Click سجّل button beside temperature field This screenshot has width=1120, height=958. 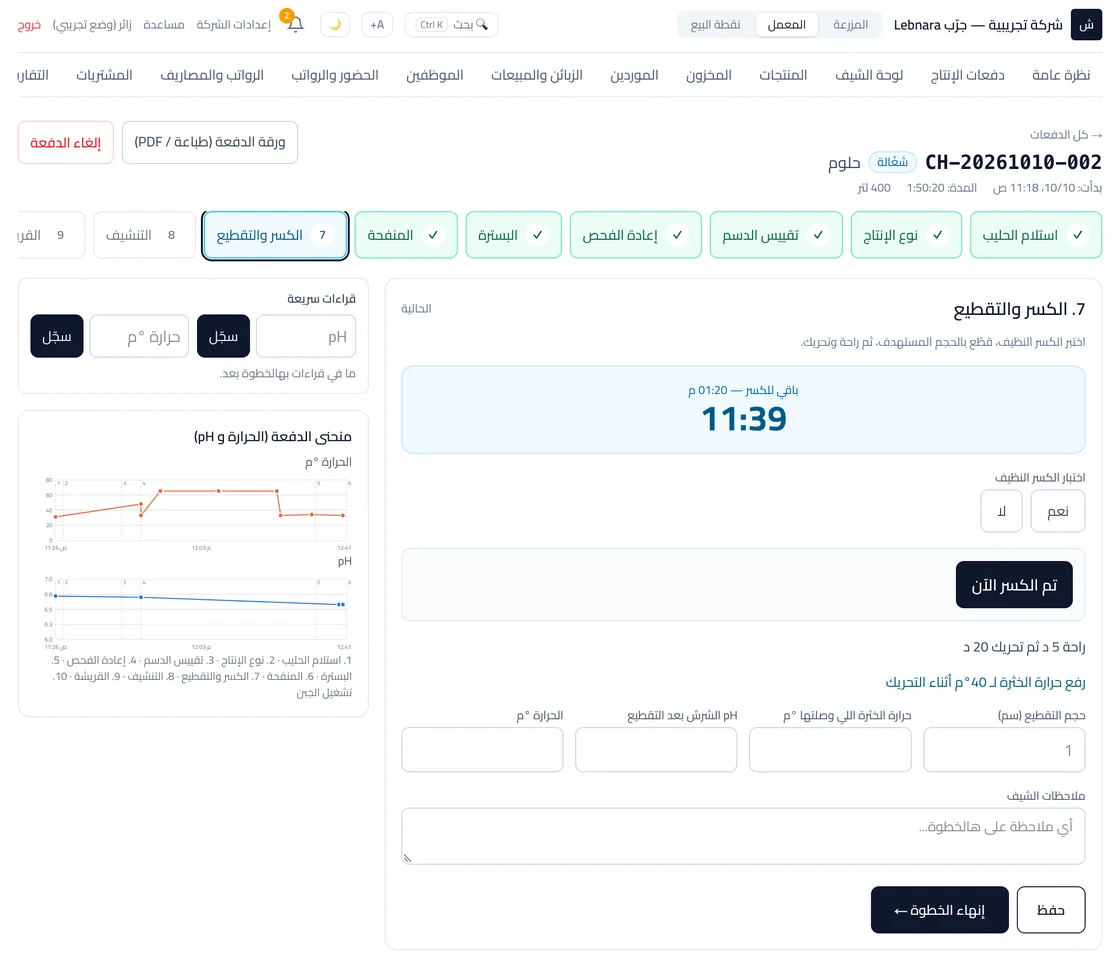(x=56, y=336)
